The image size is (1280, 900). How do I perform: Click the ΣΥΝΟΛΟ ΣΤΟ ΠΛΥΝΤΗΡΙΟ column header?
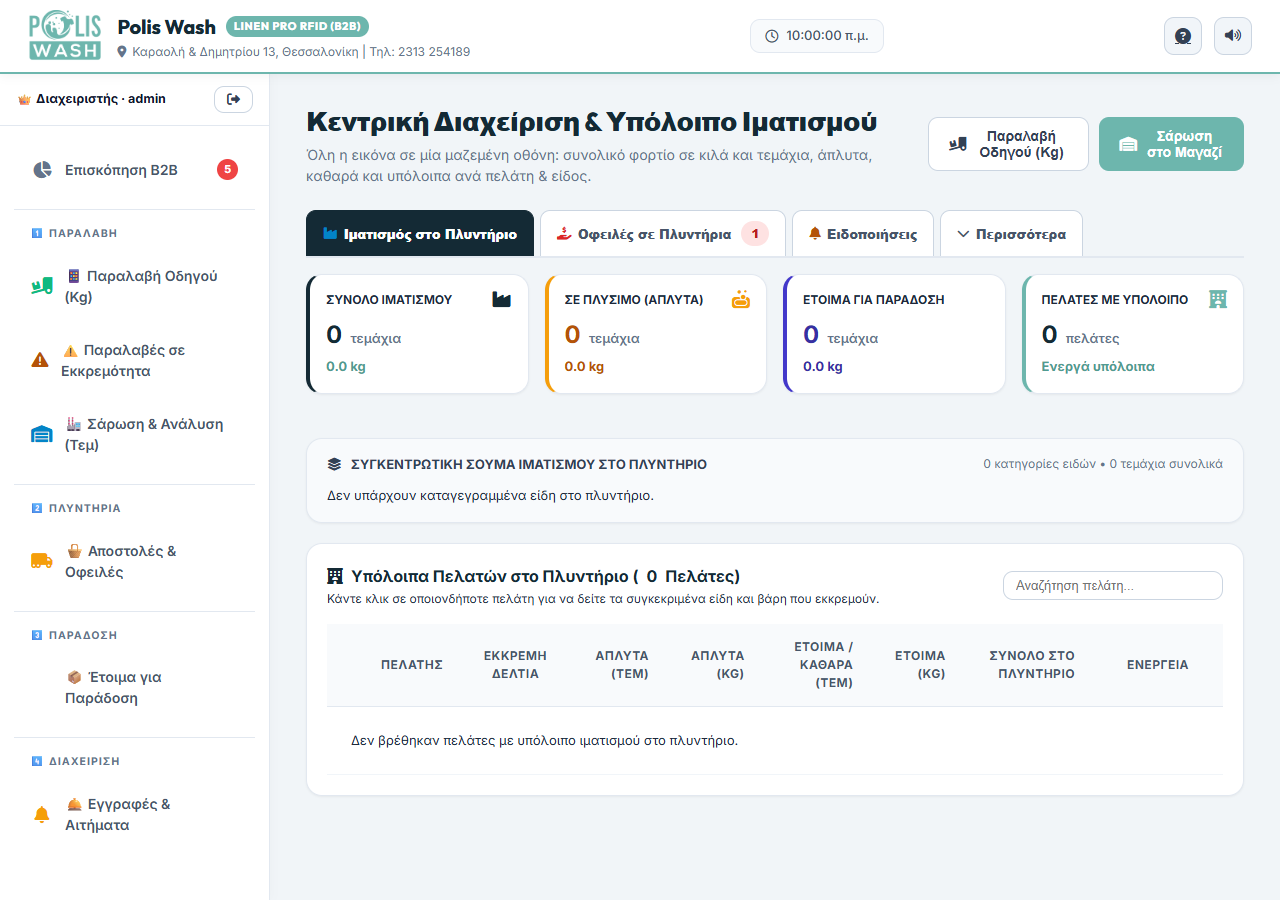point(1032,665)
